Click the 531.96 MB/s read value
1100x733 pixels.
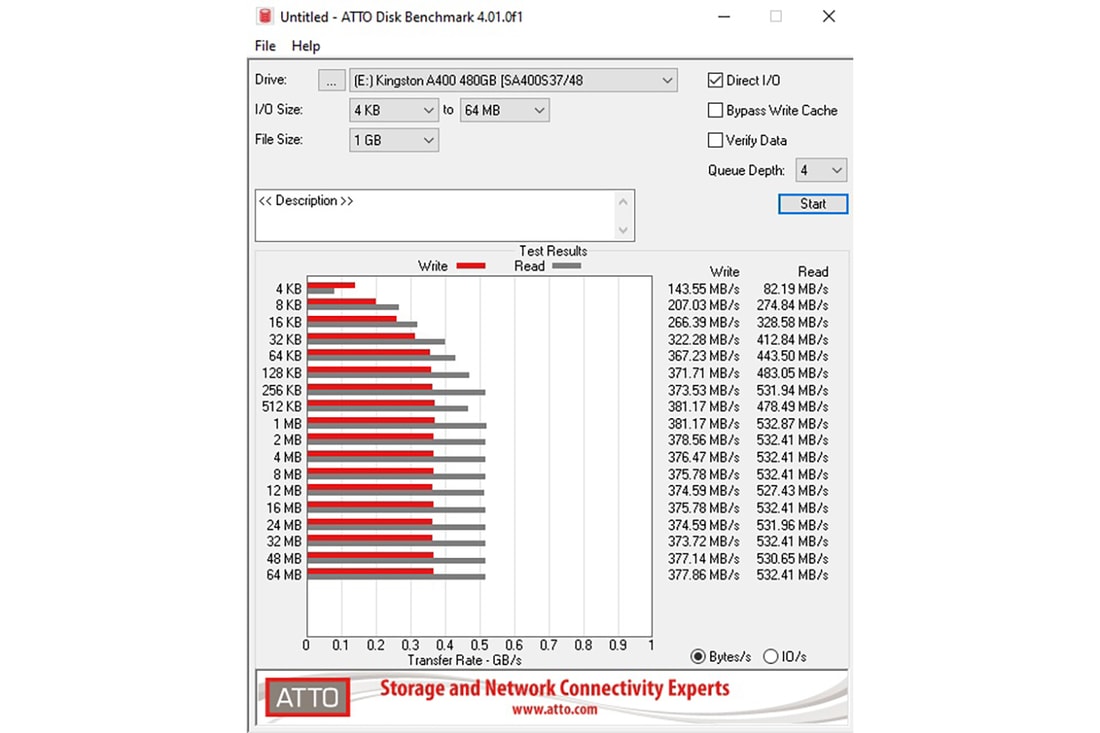(x=792, y=525)
